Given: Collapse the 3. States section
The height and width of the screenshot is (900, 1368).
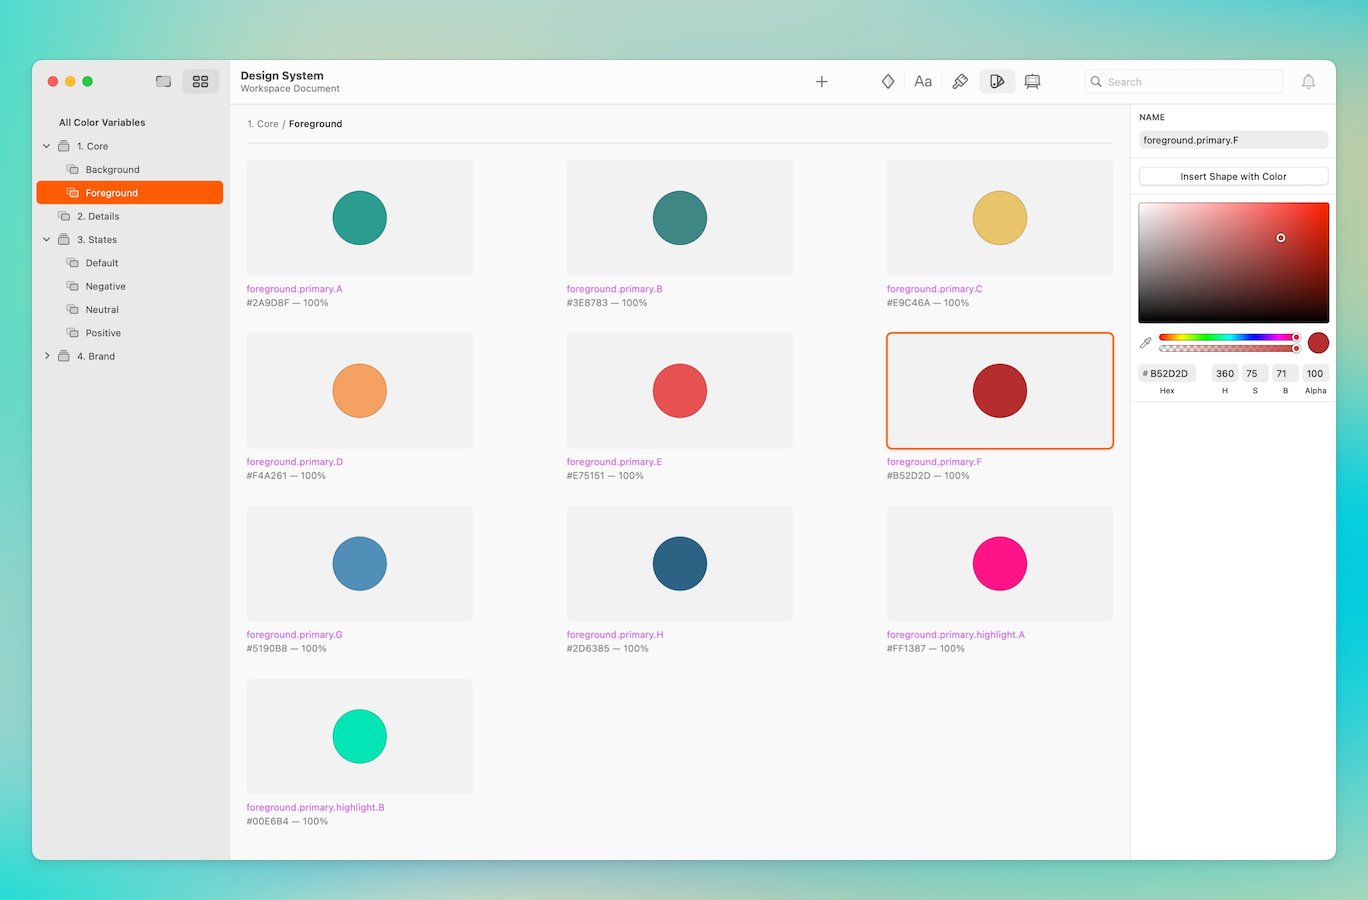Looking at the screenshot, I should 46,239.
